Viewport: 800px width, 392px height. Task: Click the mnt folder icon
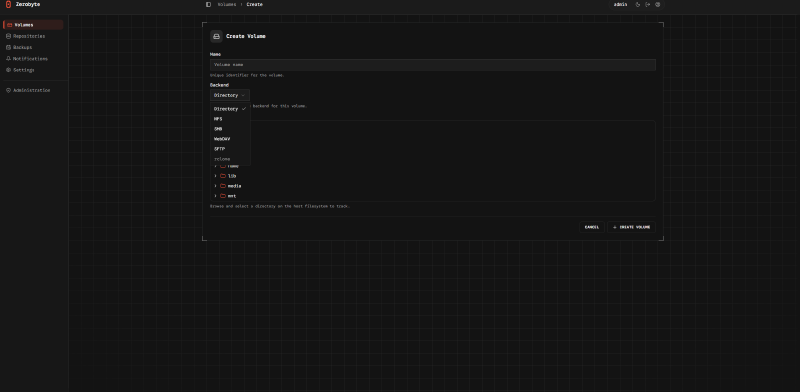(223, 196)
